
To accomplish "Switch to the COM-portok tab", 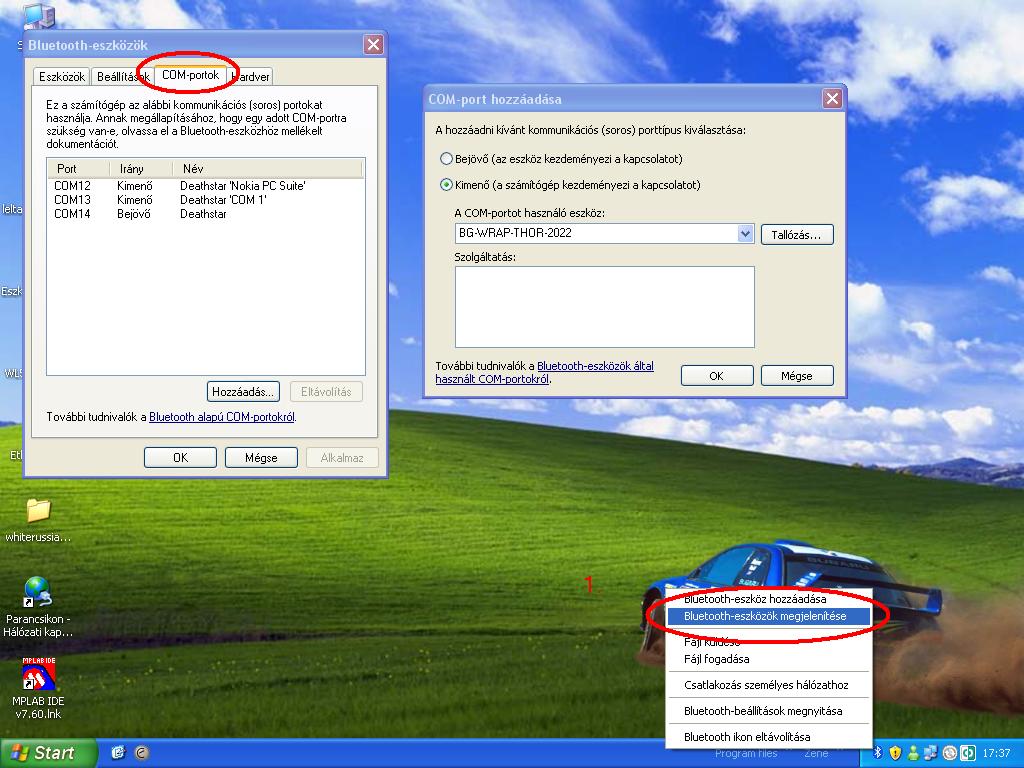I will [191, 75].
